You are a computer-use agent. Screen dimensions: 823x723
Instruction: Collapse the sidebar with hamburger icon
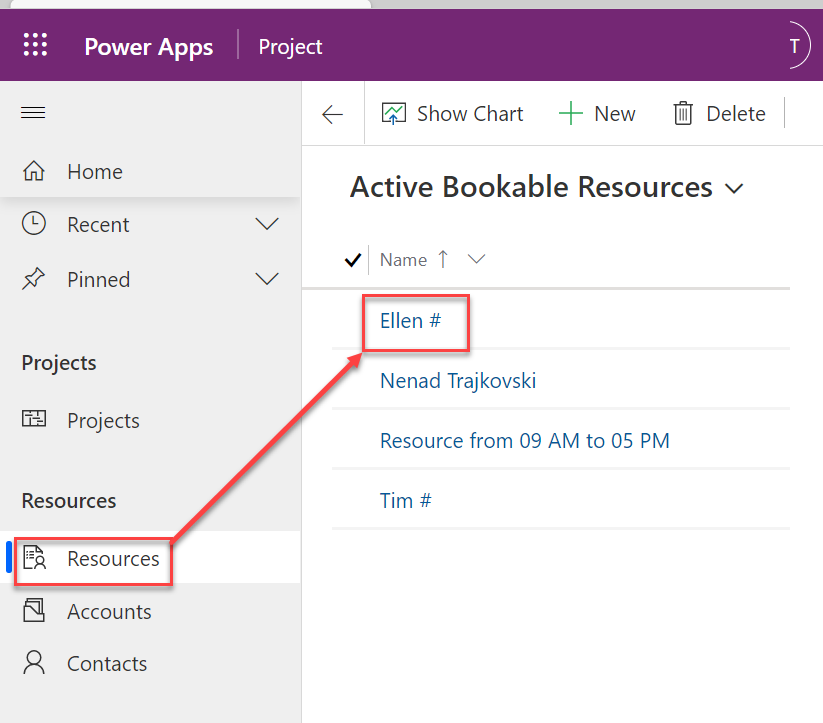(x=33, y=113)
